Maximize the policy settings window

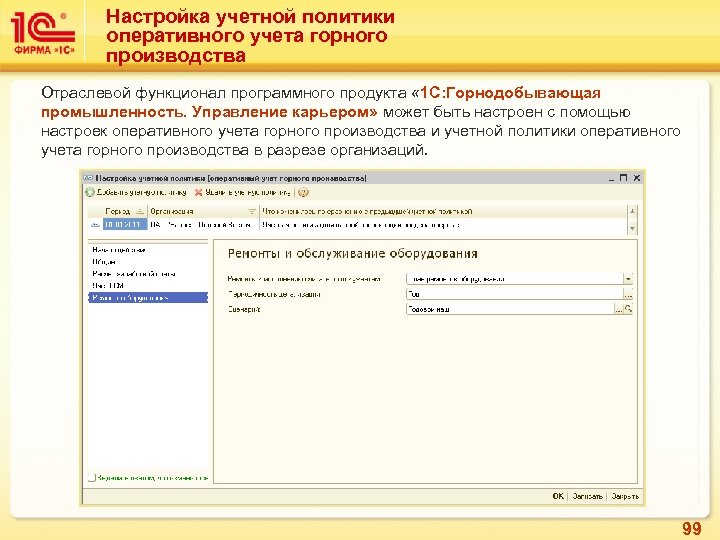pyautogui.click(x=623, y=178)
